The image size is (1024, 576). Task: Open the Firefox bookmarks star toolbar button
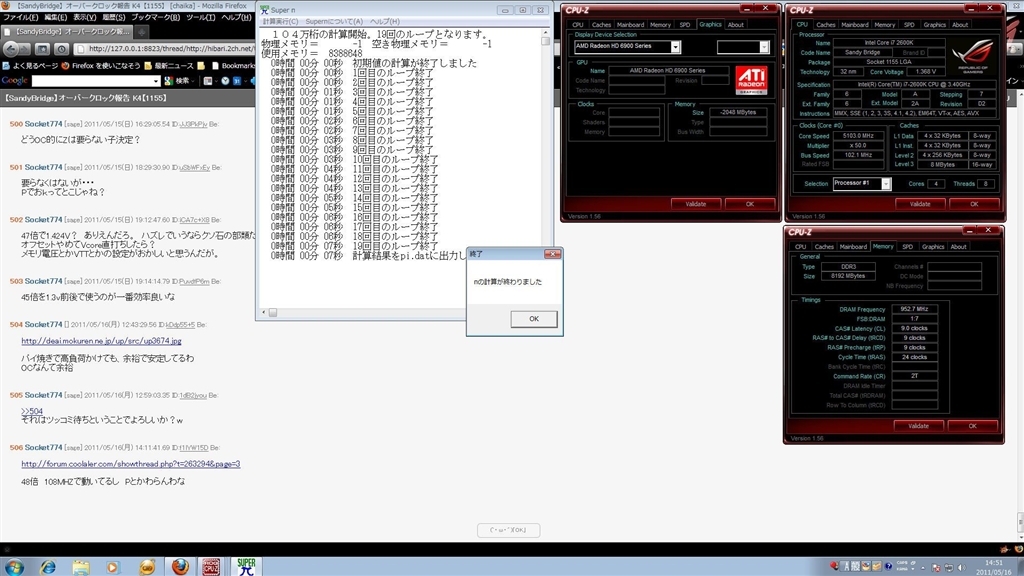click(x=42, y=49)
